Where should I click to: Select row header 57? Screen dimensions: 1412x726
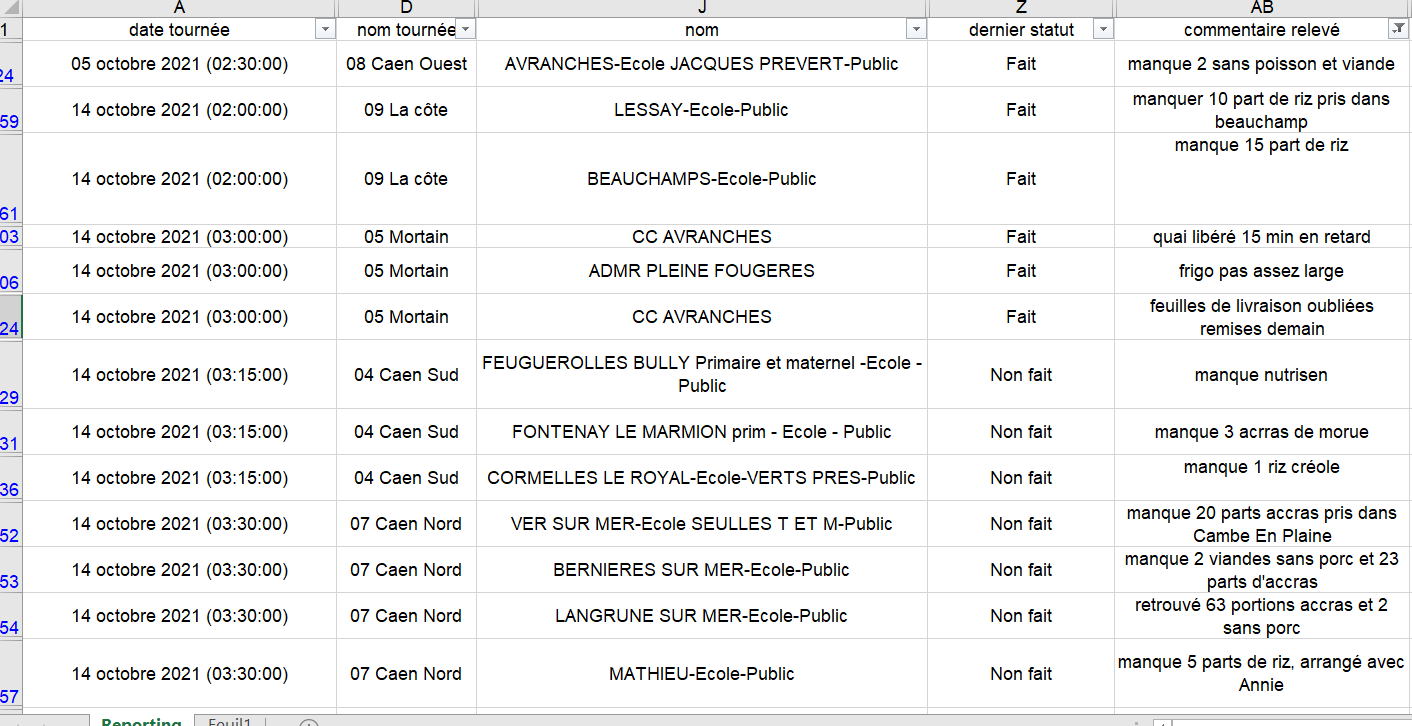[11, 674]
